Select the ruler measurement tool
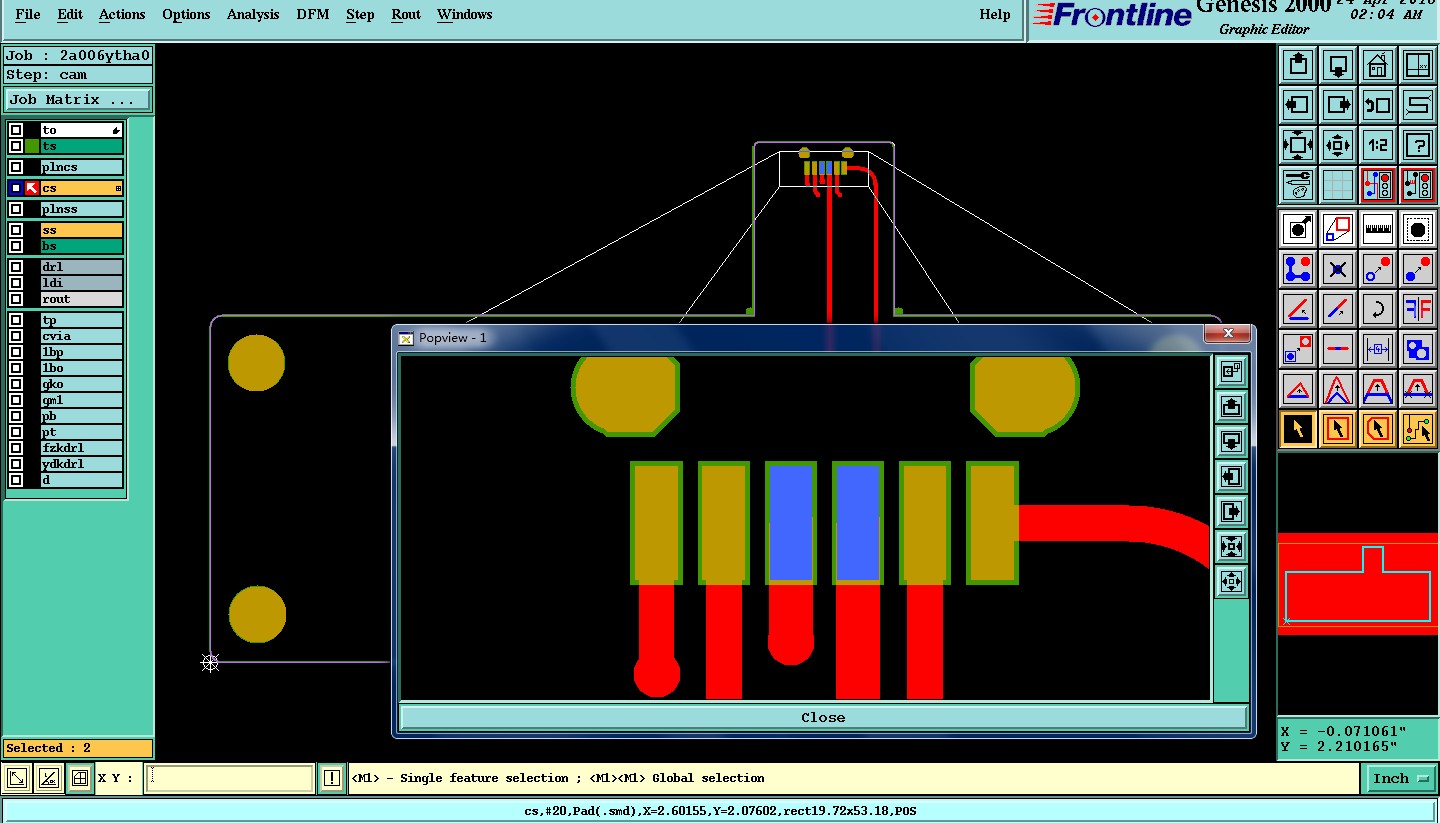The image size is (1440, 823). 1378,229
